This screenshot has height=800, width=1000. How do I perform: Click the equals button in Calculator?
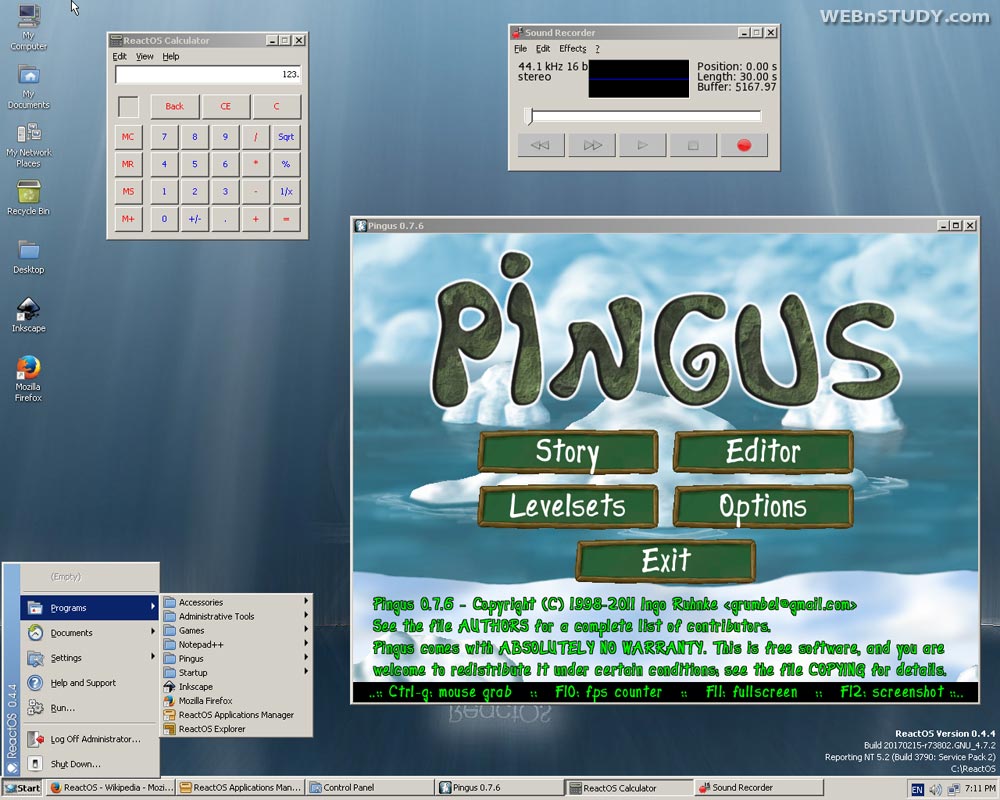tap(286, 219)
